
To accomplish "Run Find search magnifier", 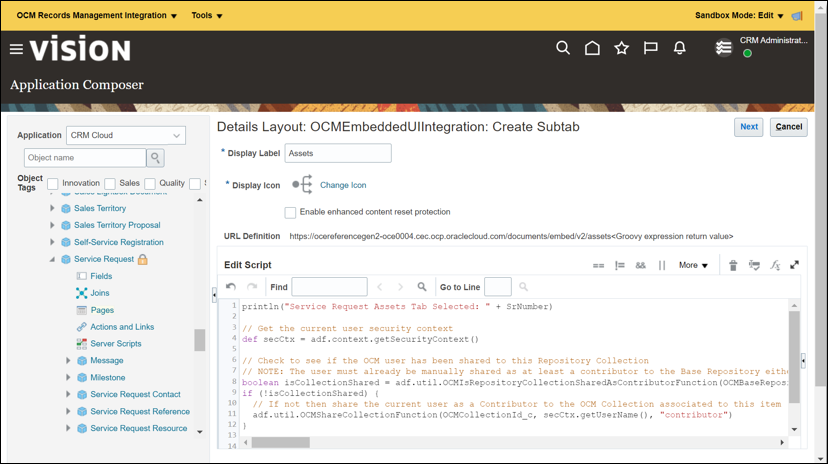I will 421,287.
